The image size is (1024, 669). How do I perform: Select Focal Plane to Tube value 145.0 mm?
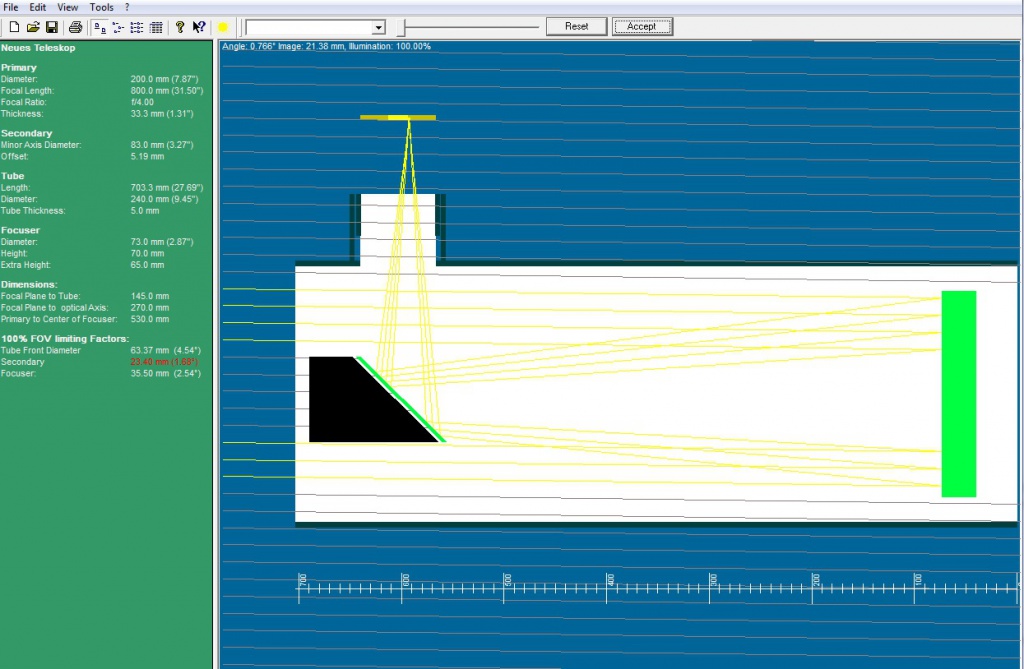click(150, 296)
